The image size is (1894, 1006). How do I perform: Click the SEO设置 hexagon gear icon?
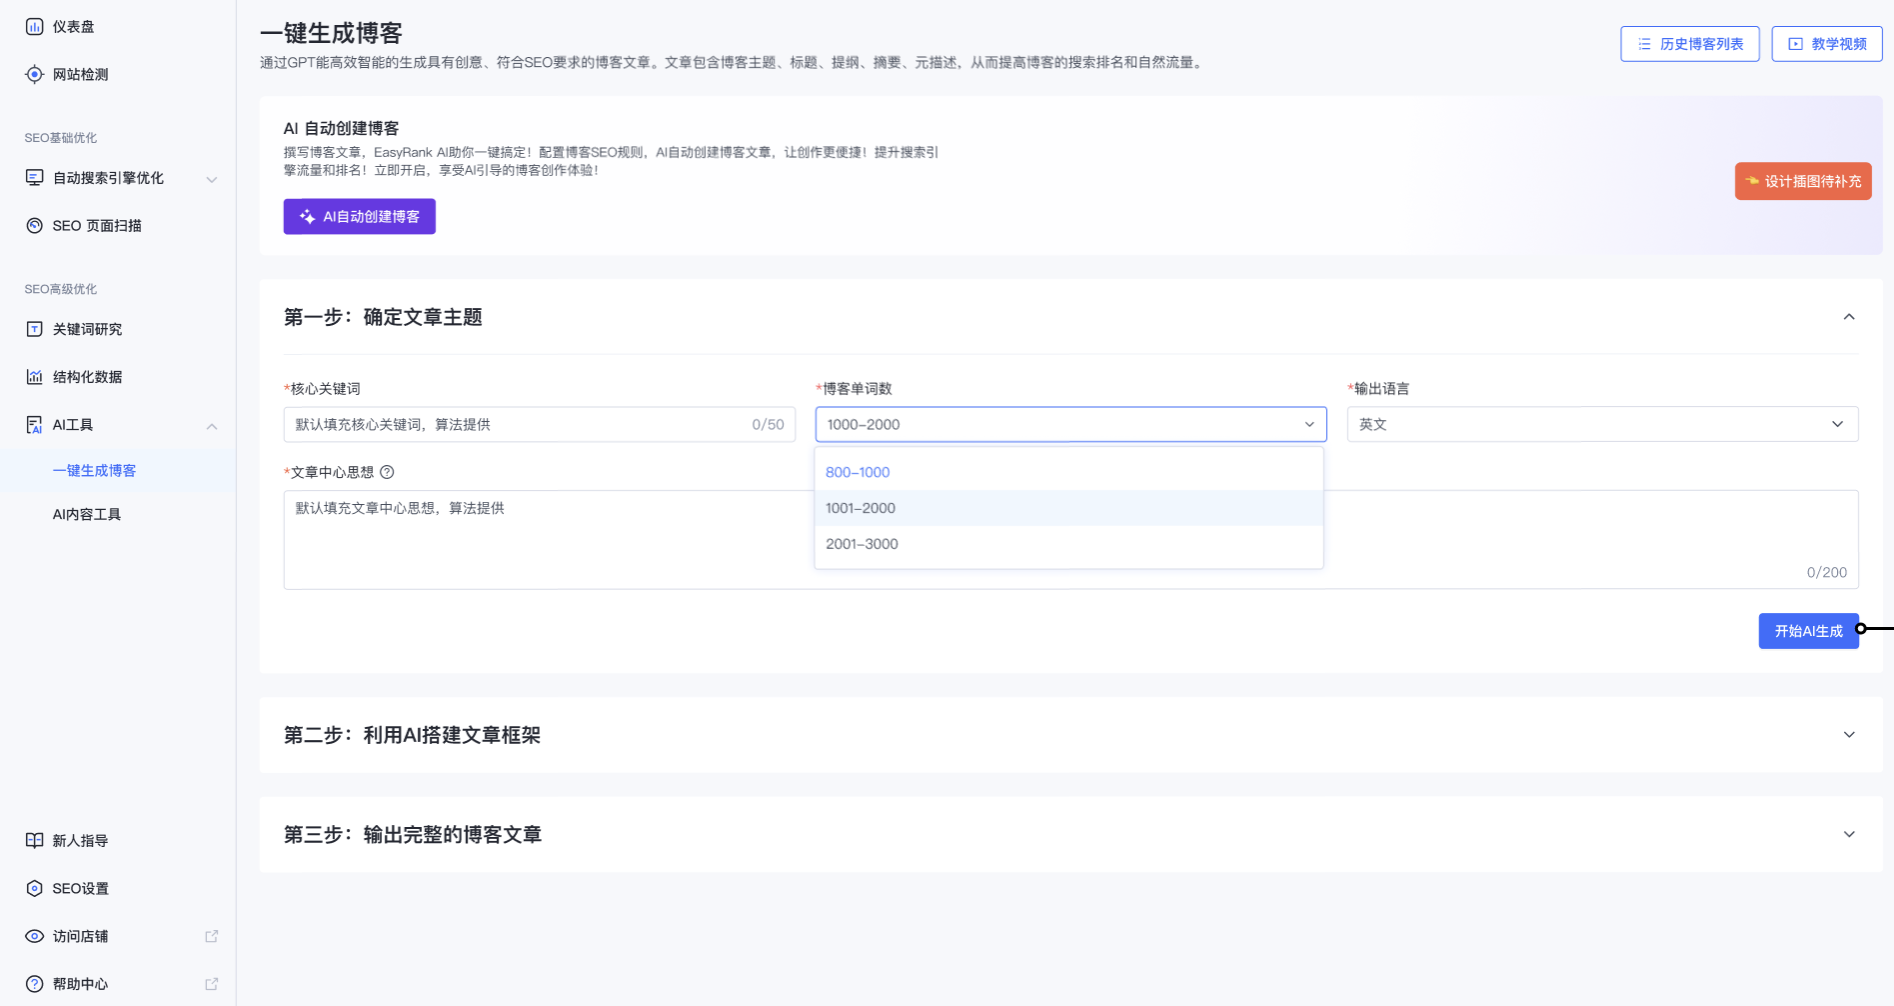pos(34,888)
